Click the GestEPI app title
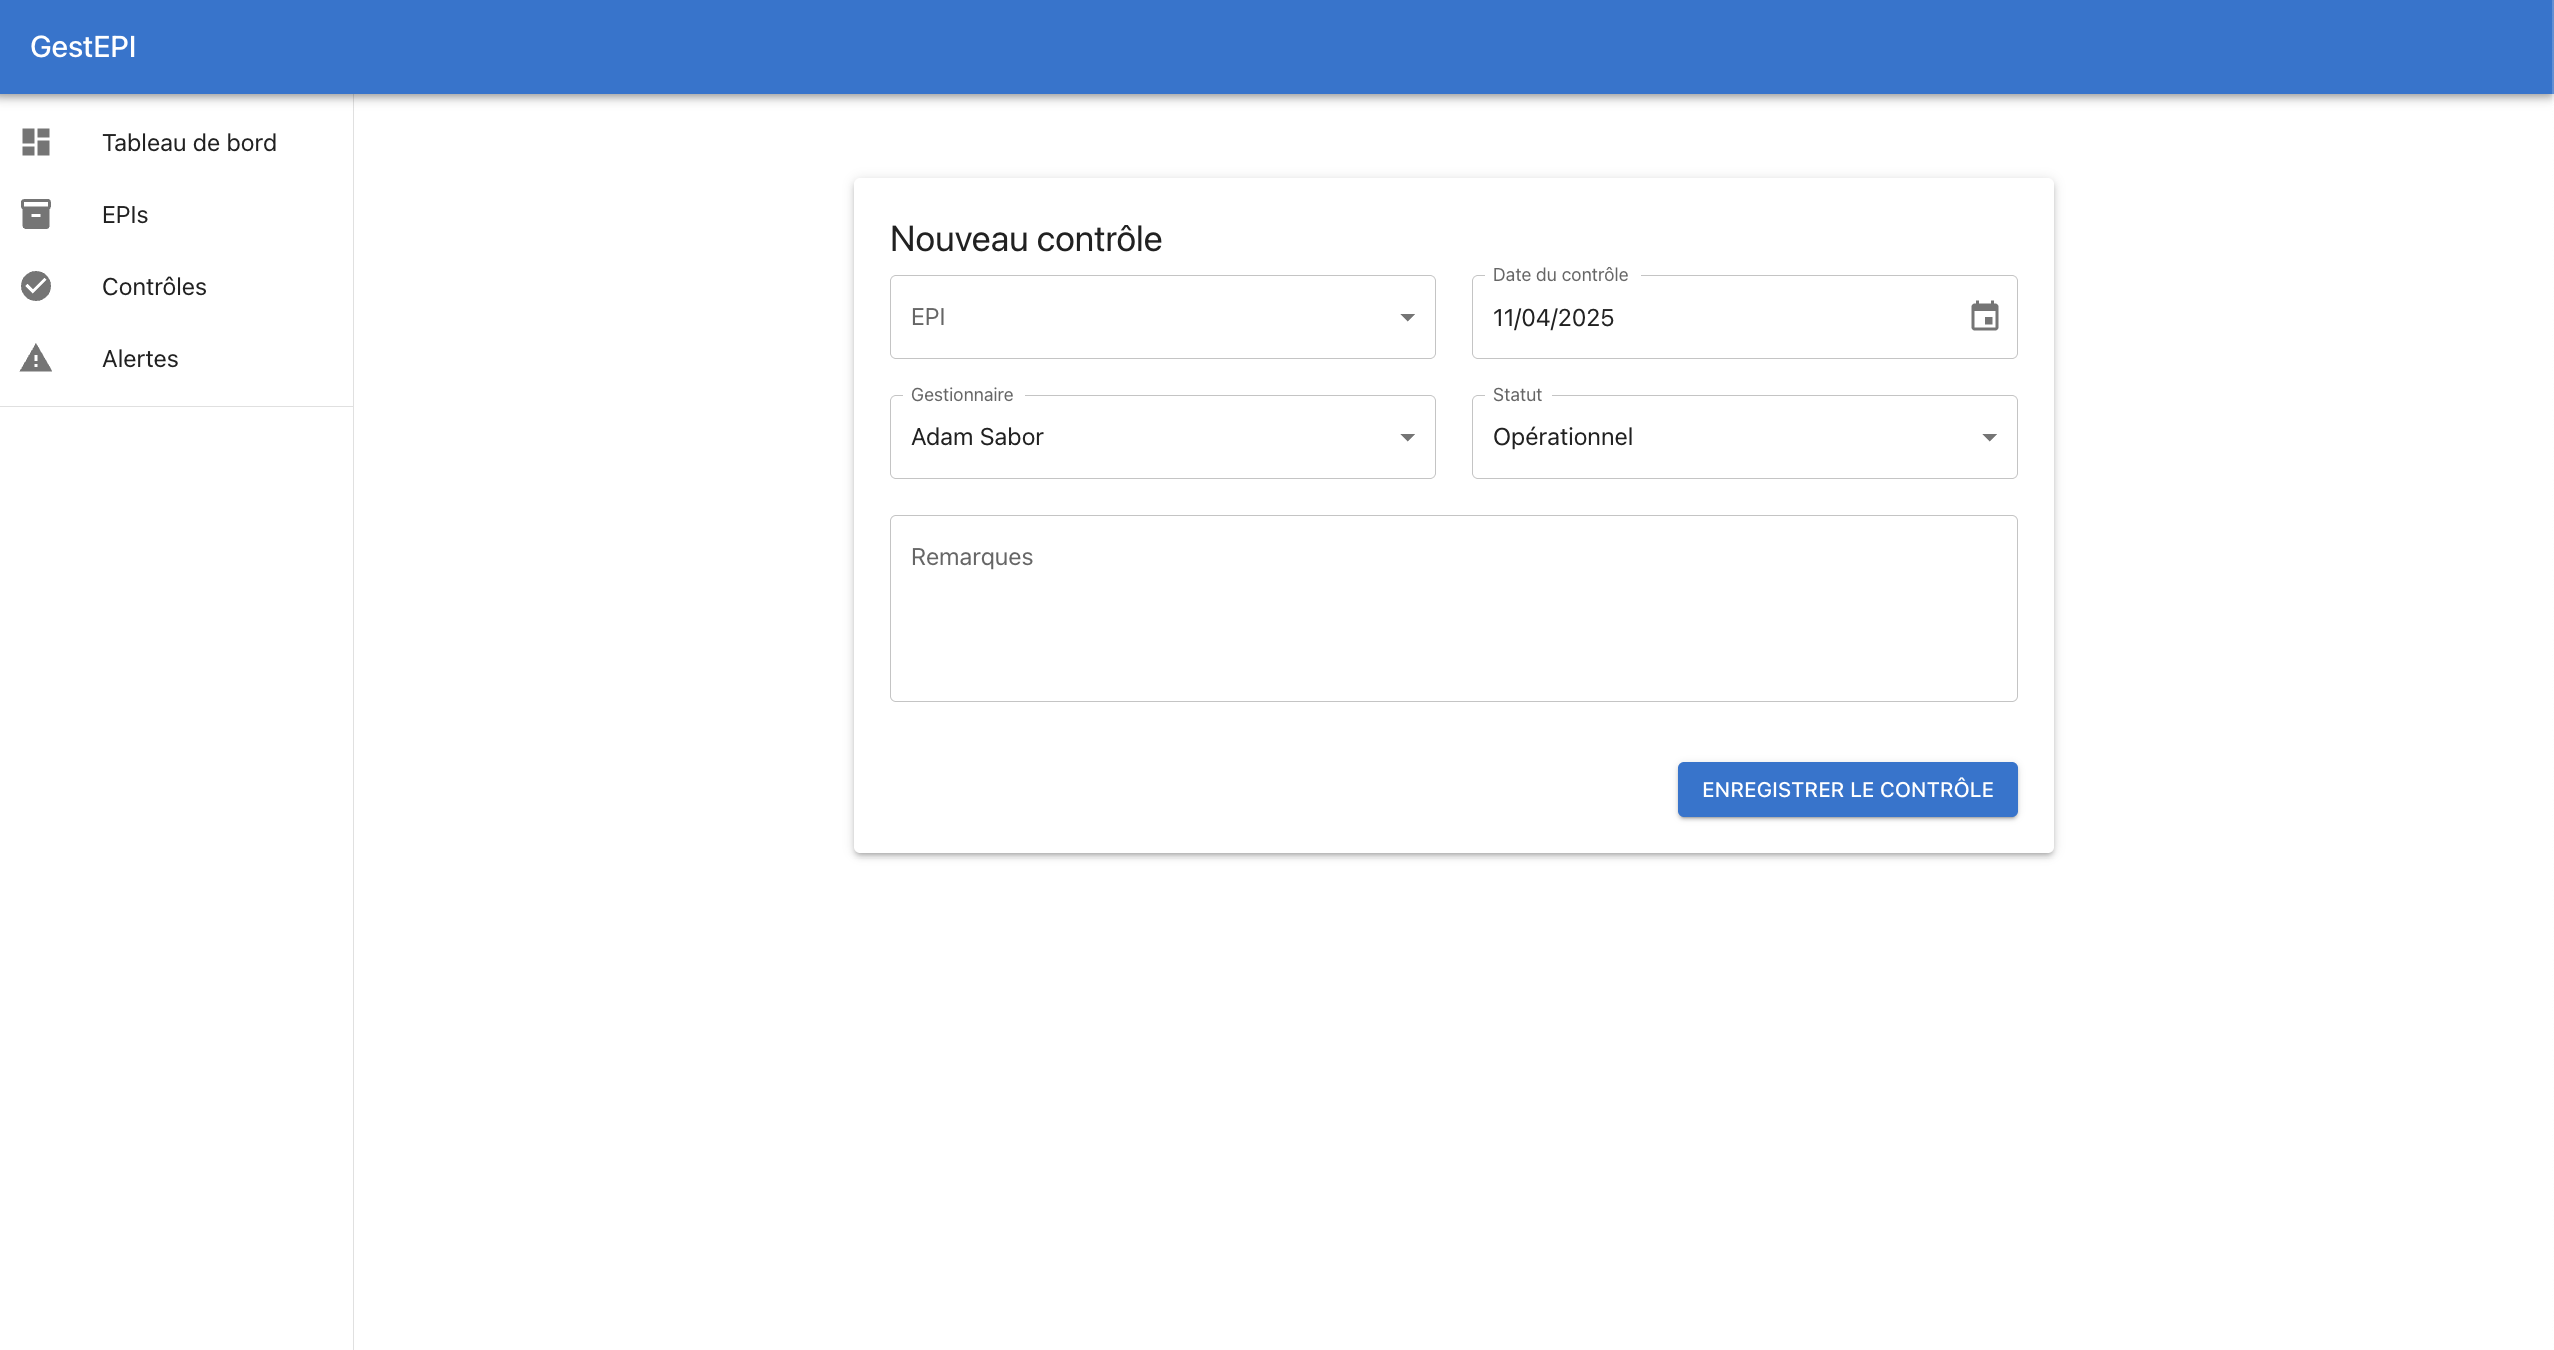2554x1350 pixels. [x=83, y=47]
